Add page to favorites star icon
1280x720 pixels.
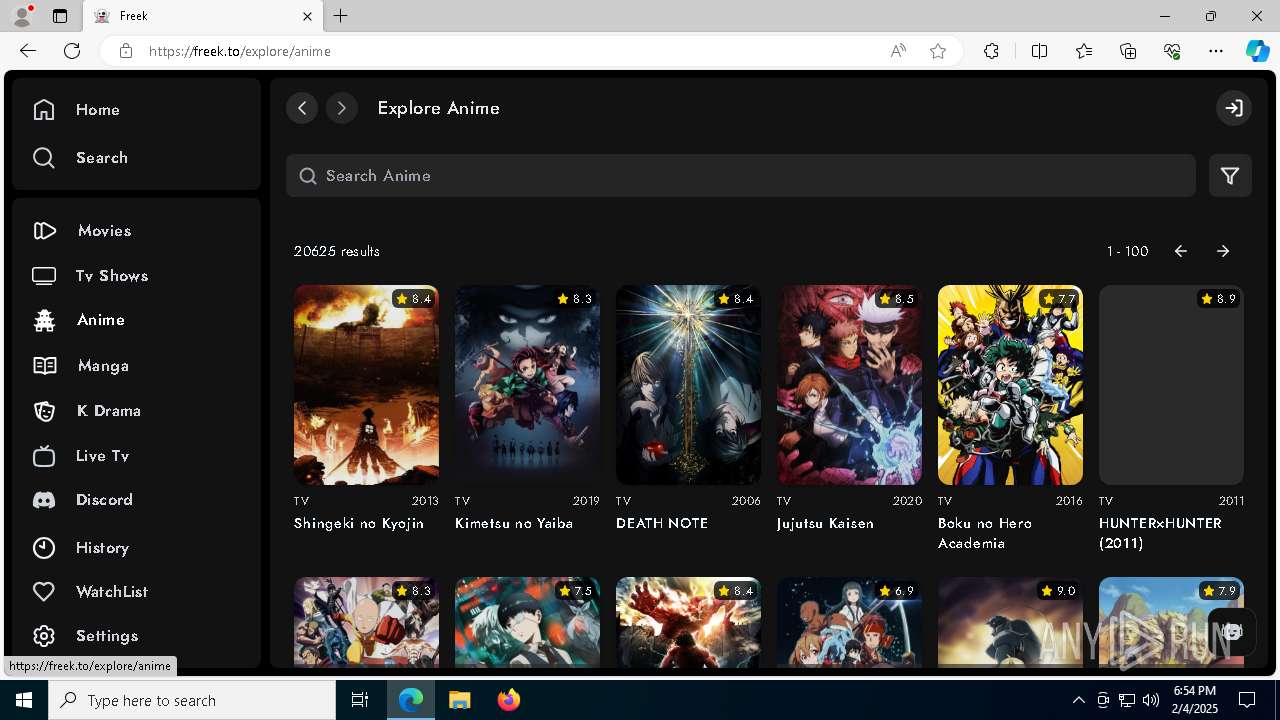pos(938,51)
